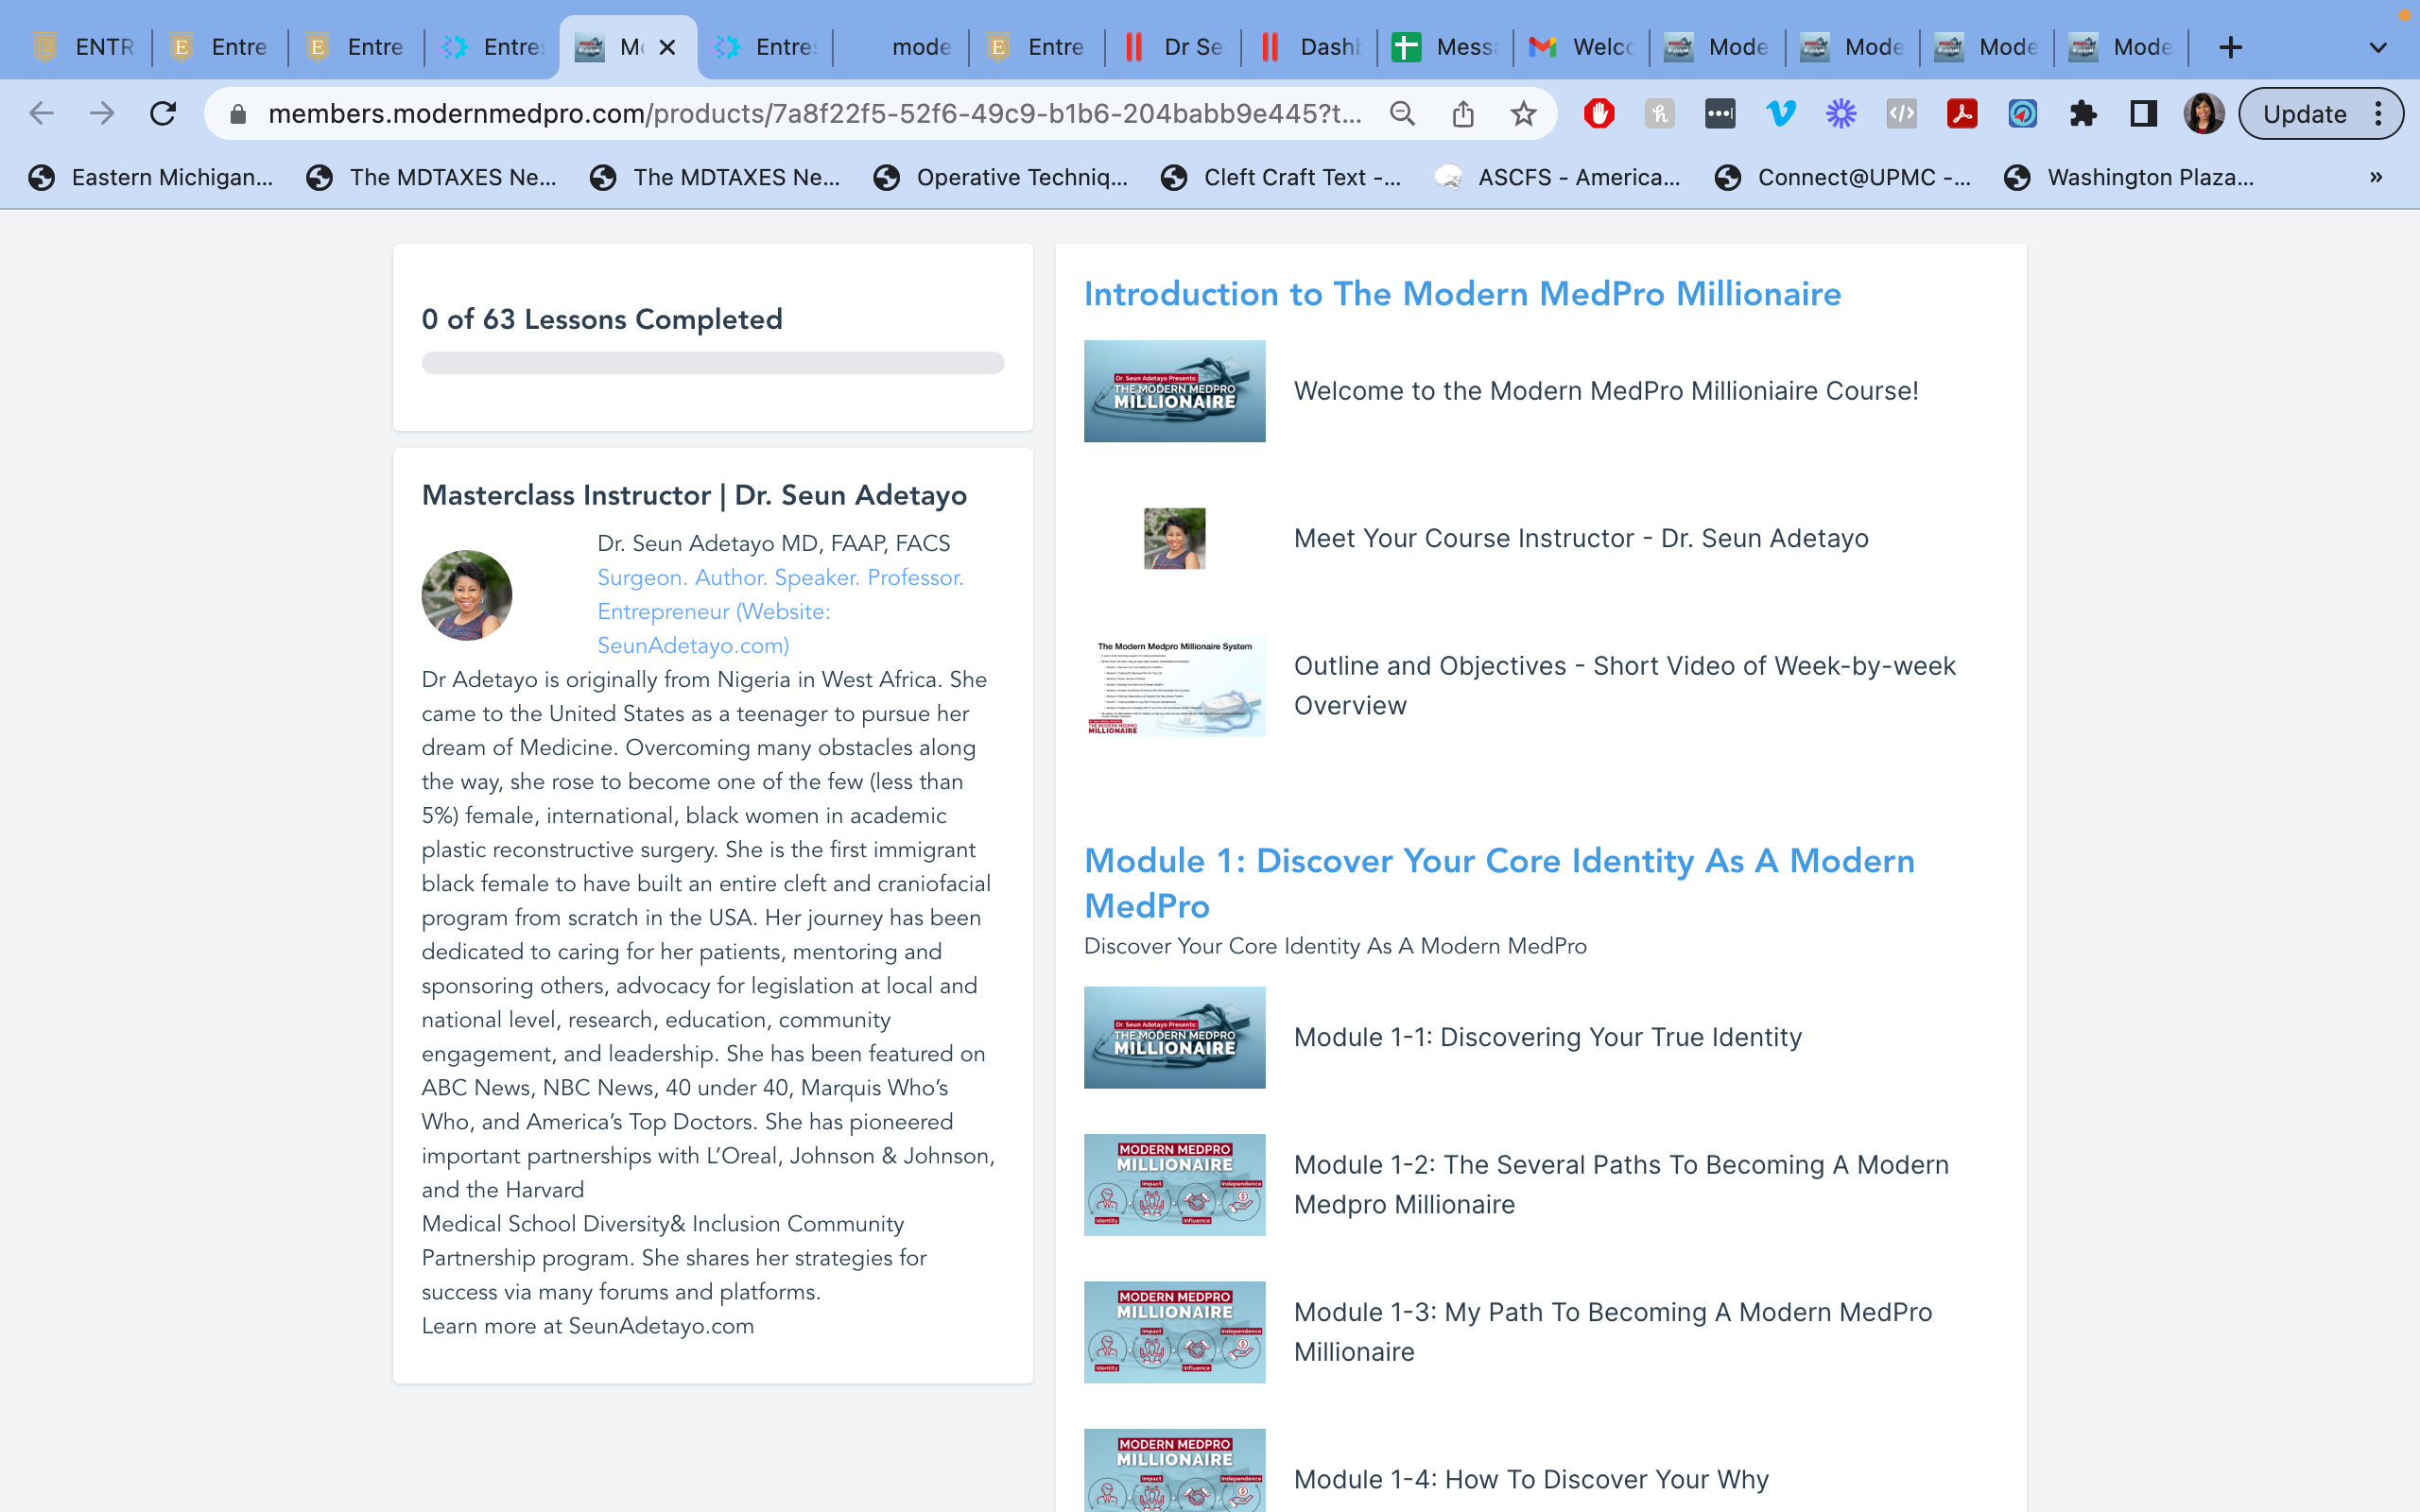Open Module 1-2 The Several Paths lesson title

click(1621, 1185)
